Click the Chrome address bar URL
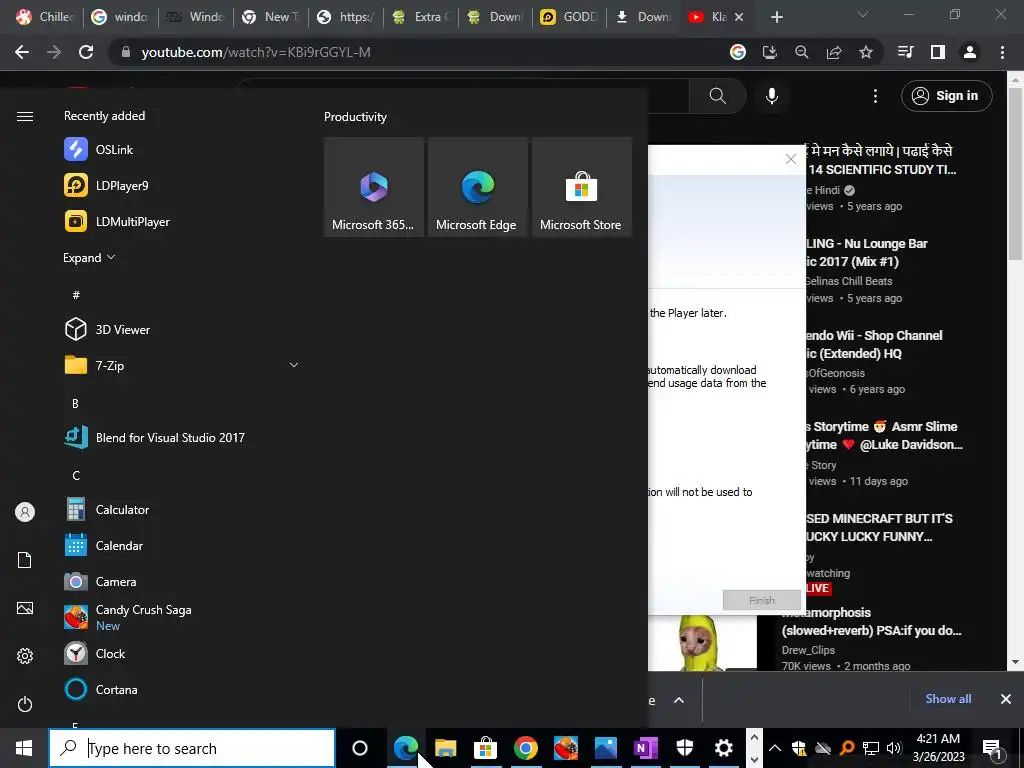 click(x=256, y=52)
